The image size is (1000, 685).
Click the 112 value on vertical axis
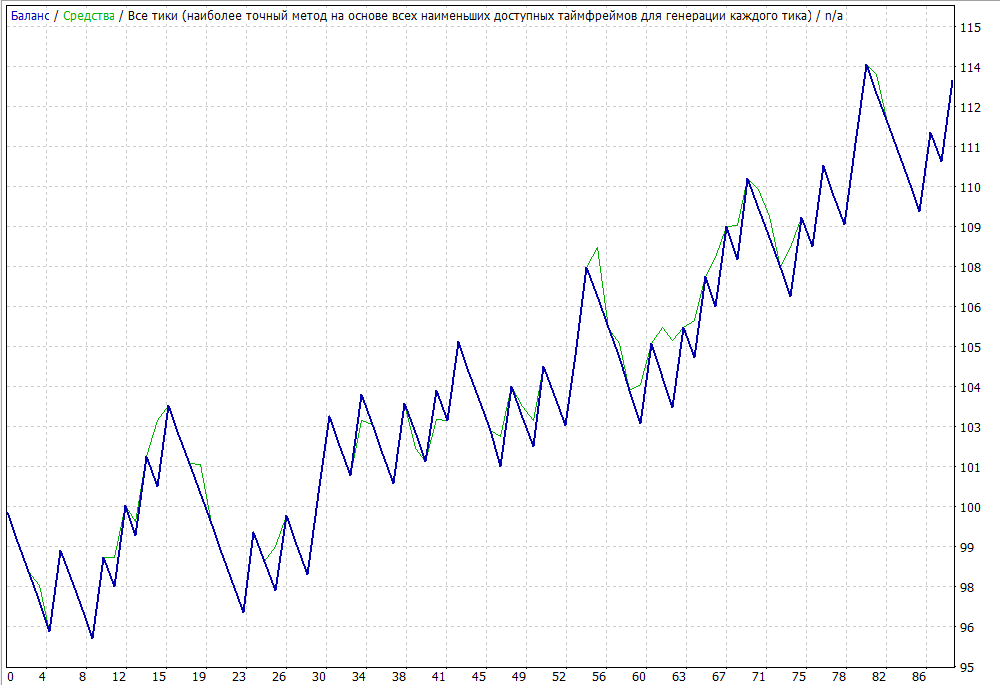(969, 107)
